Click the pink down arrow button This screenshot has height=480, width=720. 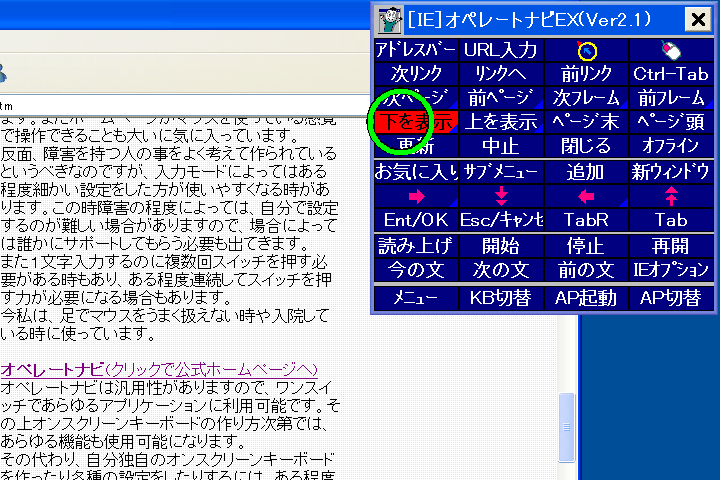click(501, 196)
